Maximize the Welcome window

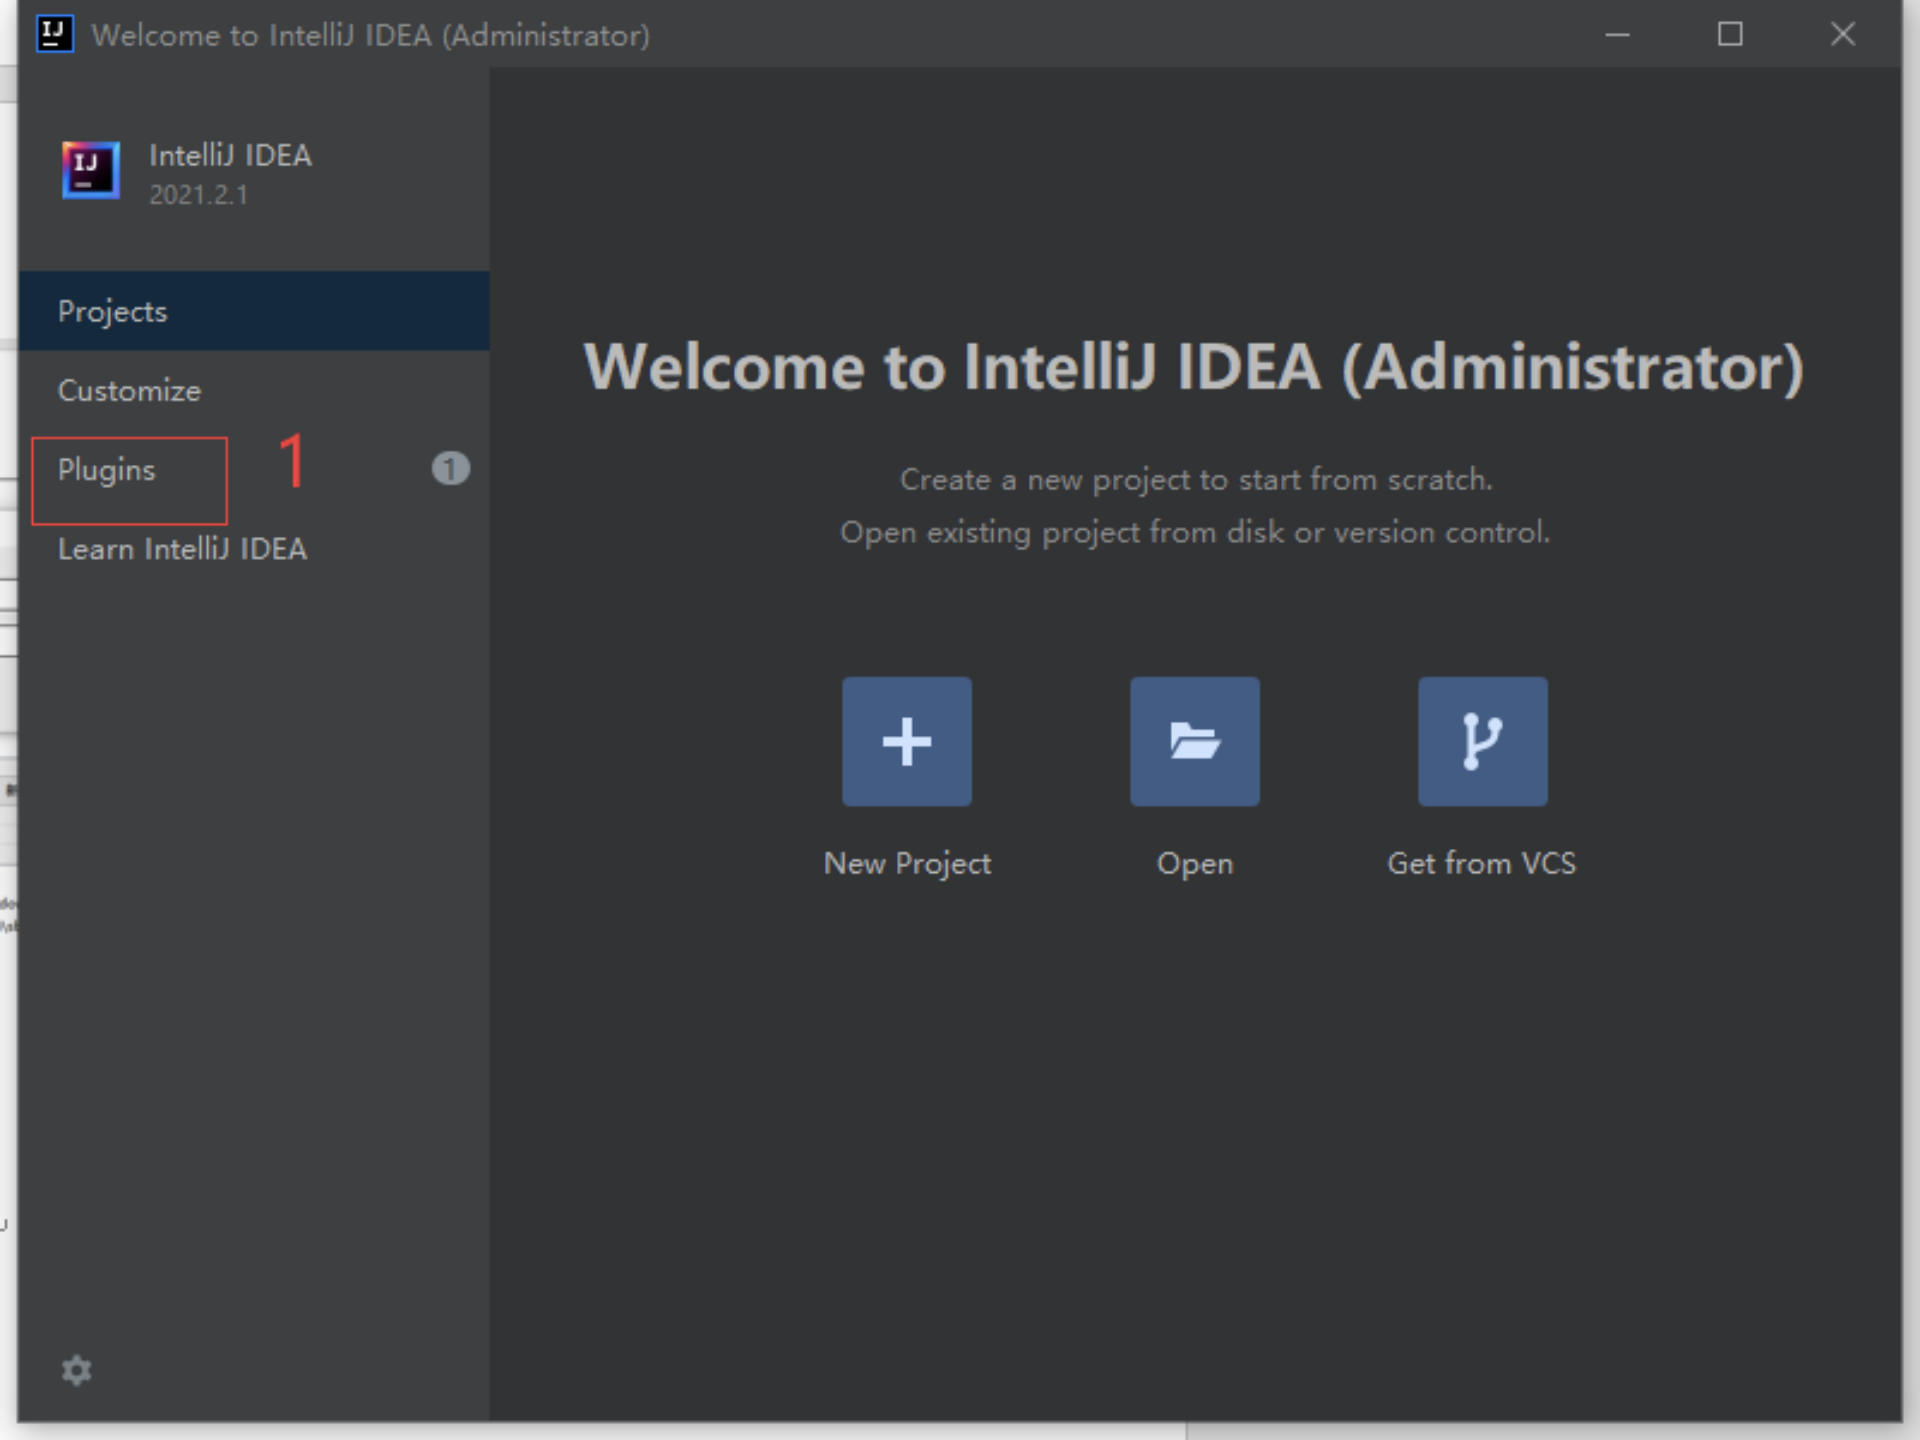click(1730, 35)
